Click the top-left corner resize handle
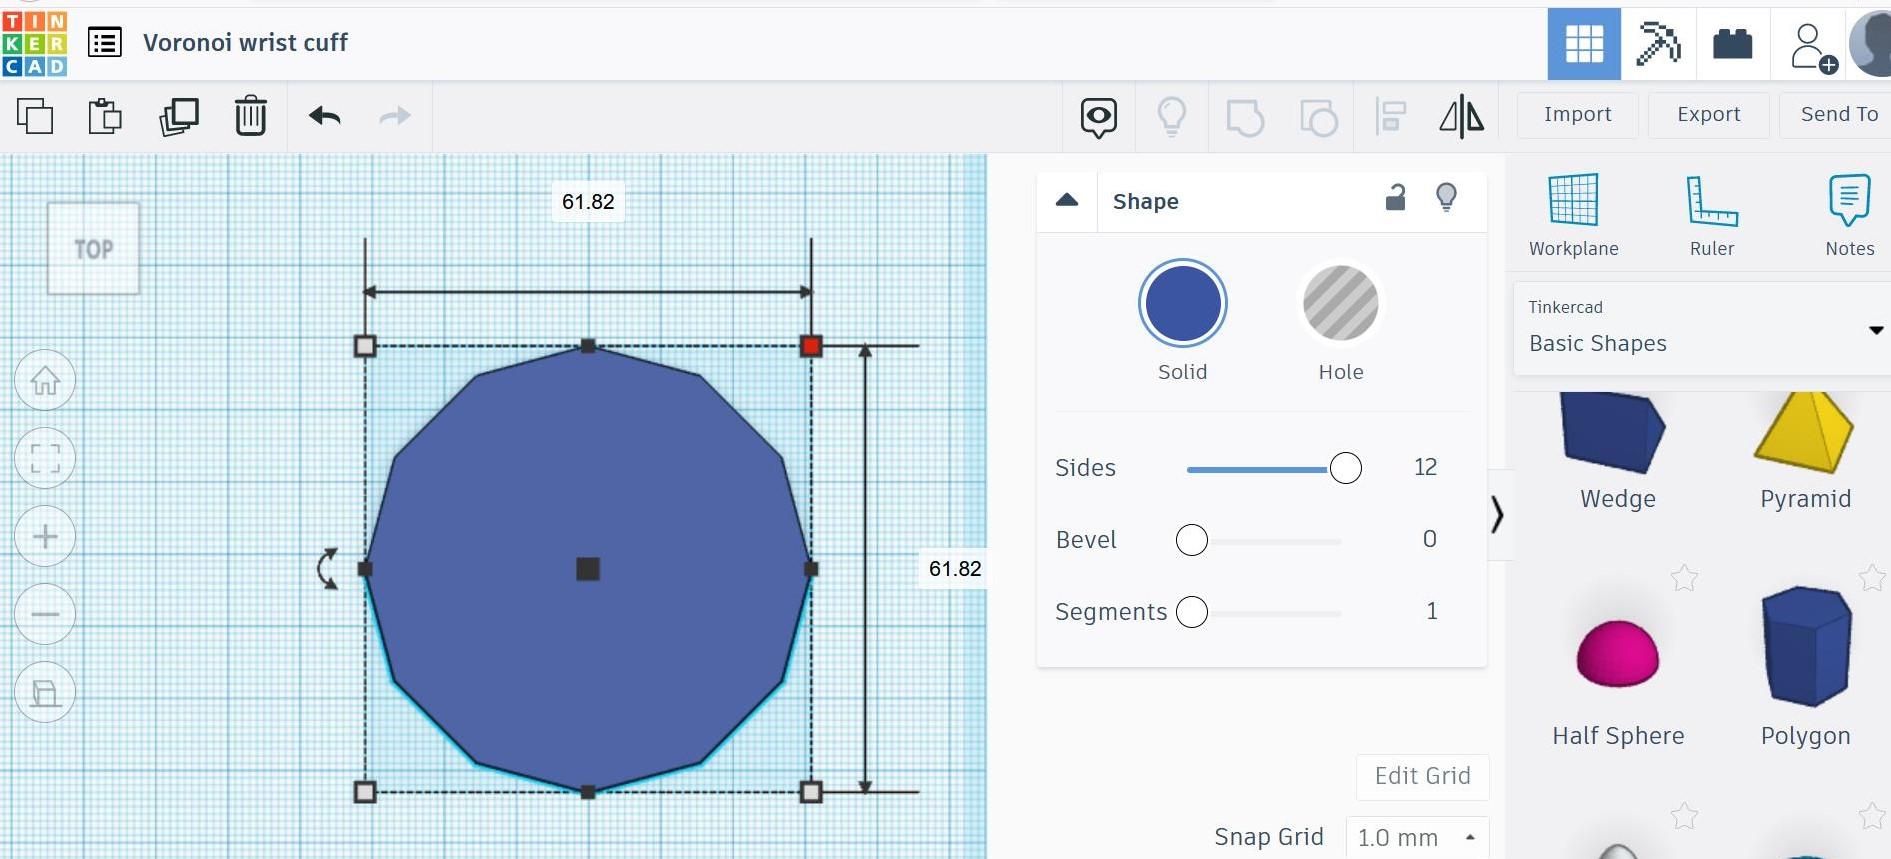Screen dimensions: 1891x859 tap(365, 346)
